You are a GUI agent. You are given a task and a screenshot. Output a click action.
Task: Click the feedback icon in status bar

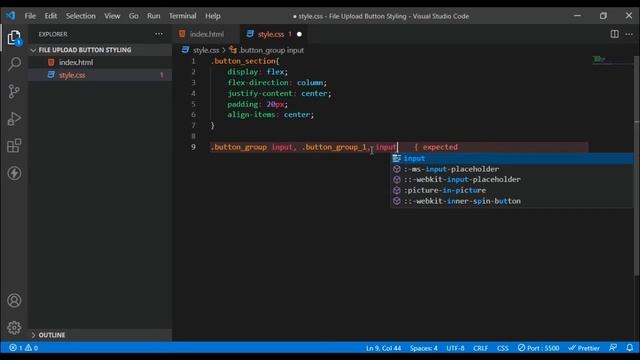tap(613, 348)
